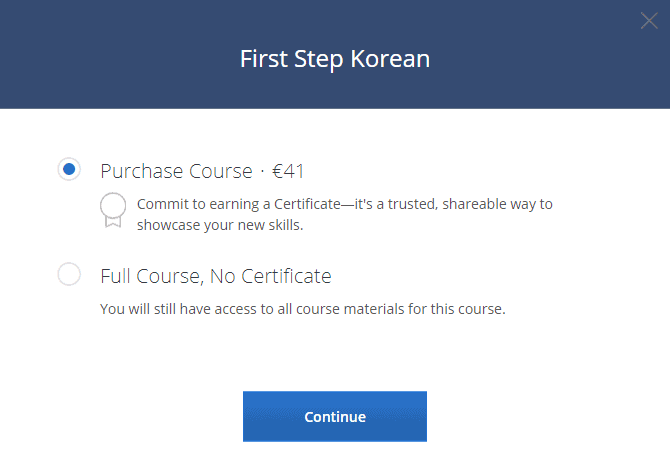Click the word "Korean" in the header
Image resolution: width=670 pixels, height=470 pixels.
(x=390, y=59)
